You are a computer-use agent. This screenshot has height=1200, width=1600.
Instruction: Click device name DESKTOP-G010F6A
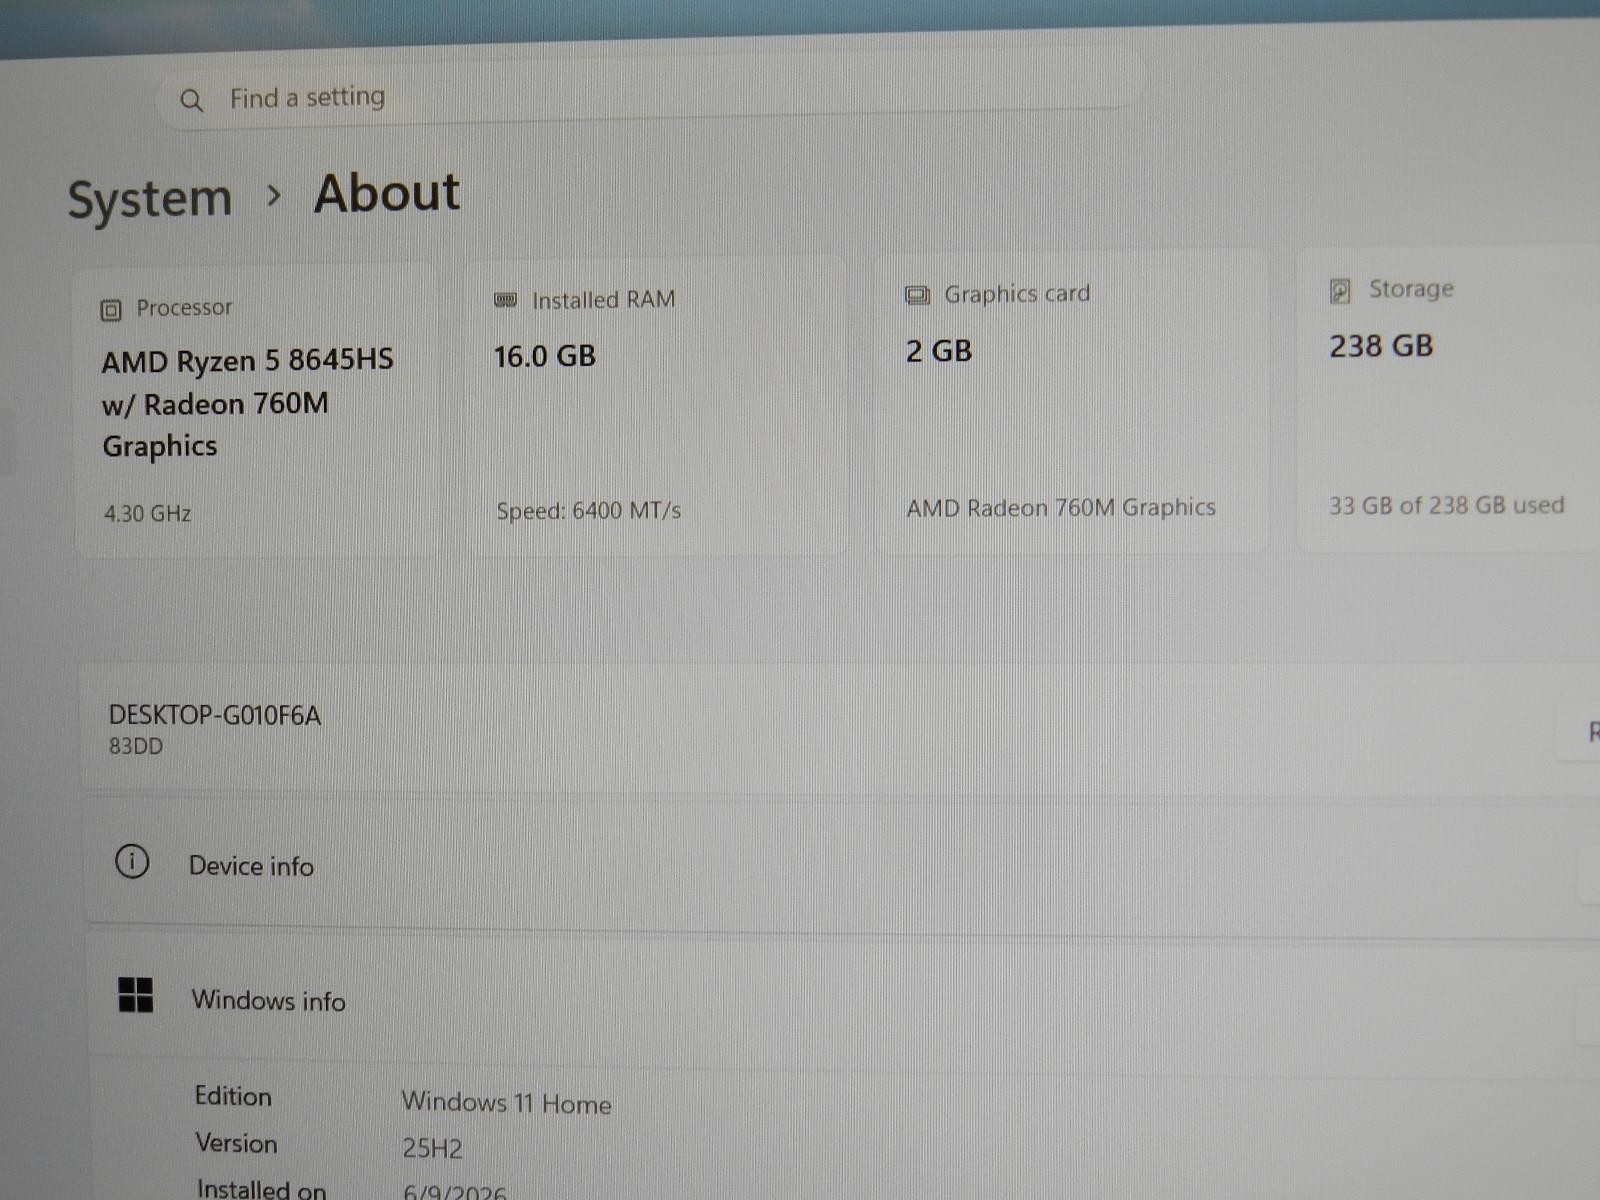coord(215,715)
